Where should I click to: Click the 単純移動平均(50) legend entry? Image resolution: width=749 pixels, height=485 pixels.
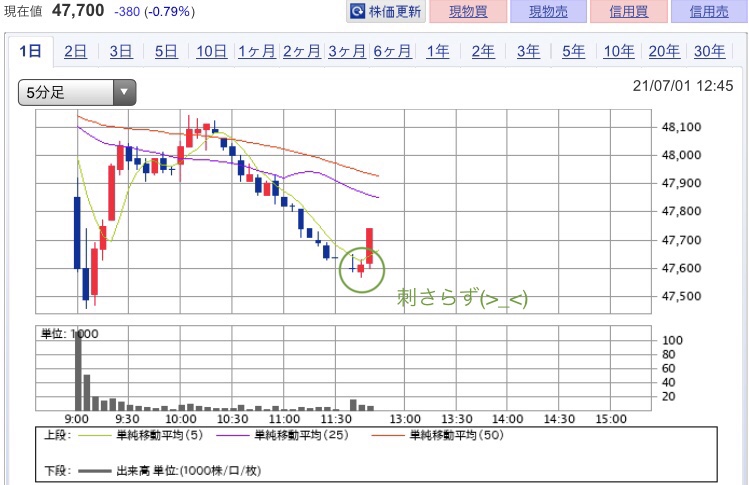click(x=438, y=435)
